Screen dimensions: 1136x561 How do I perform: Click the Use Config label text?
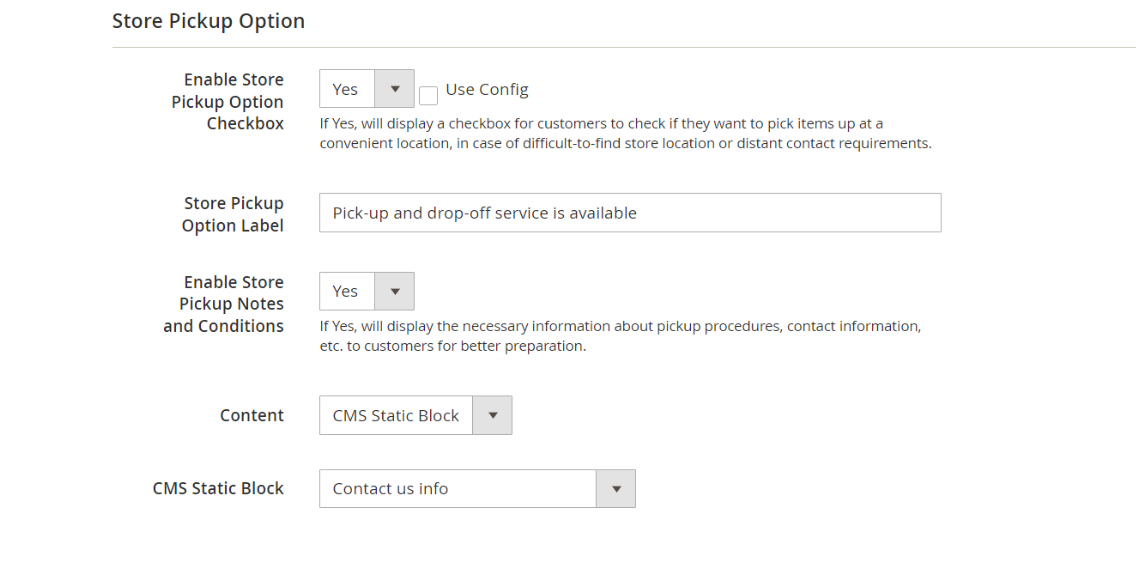point(487,89)
